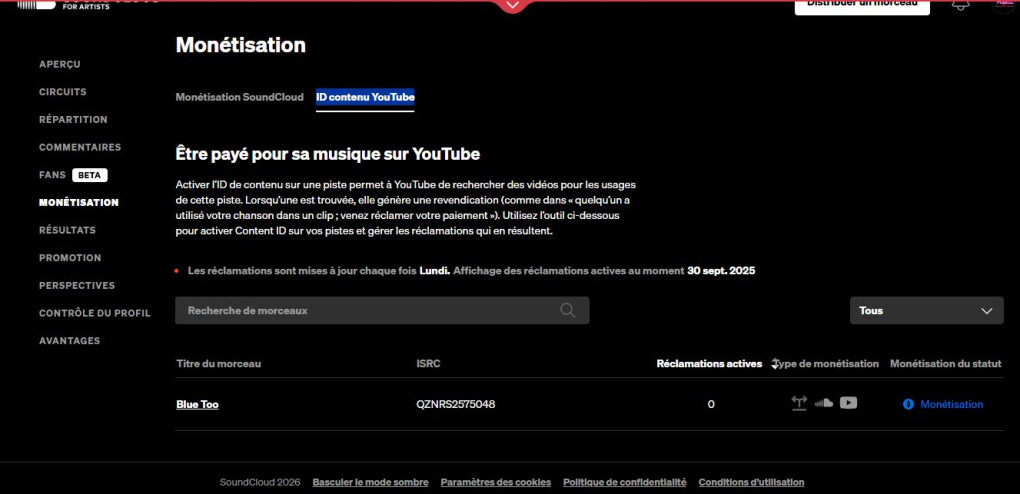Open Fans in the sidebar
Viewport: 1020px width, 494px height.
53,175
